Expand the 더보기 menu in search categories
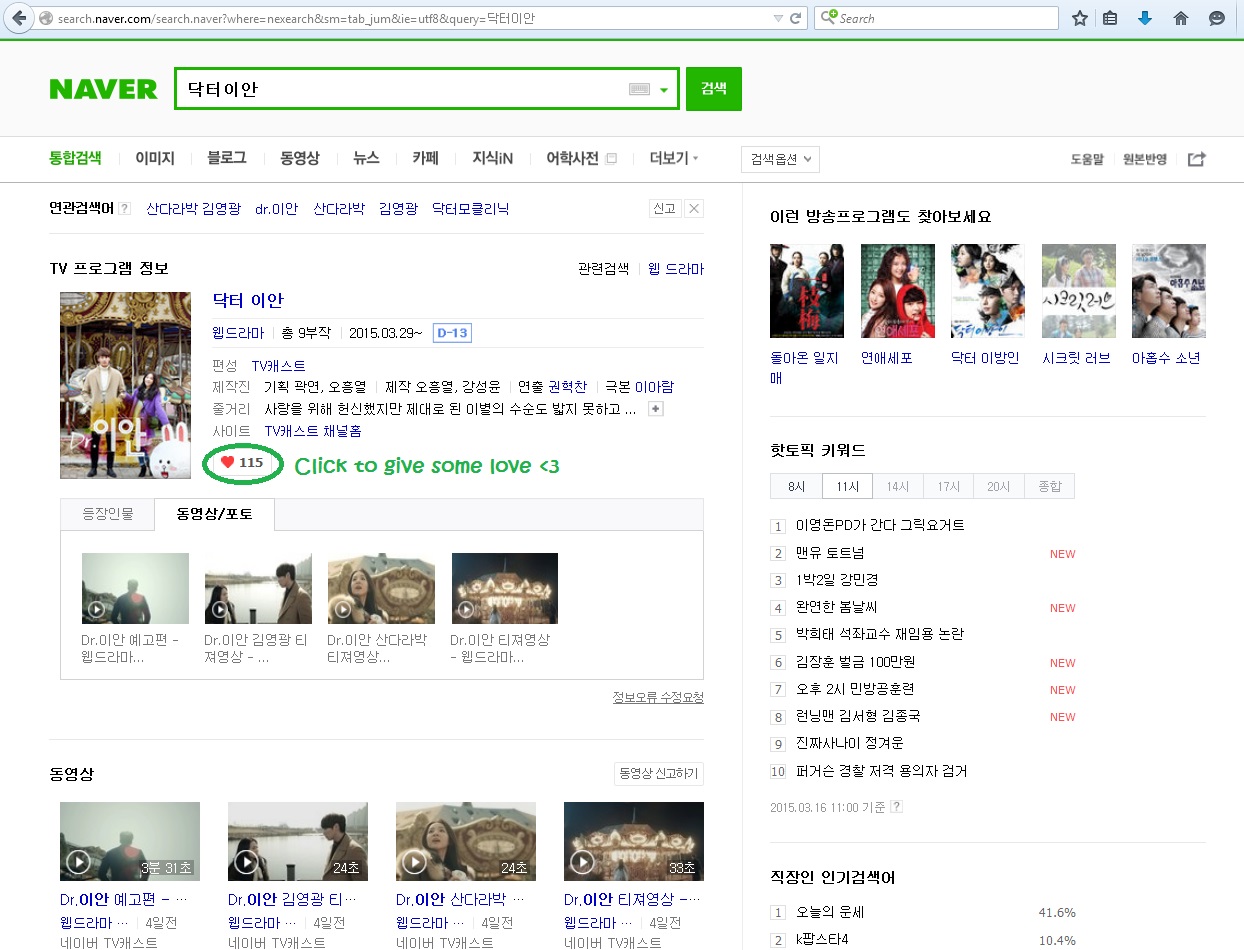The height and width of the screenshot is (950, 1244). click(x=674, y=158)
